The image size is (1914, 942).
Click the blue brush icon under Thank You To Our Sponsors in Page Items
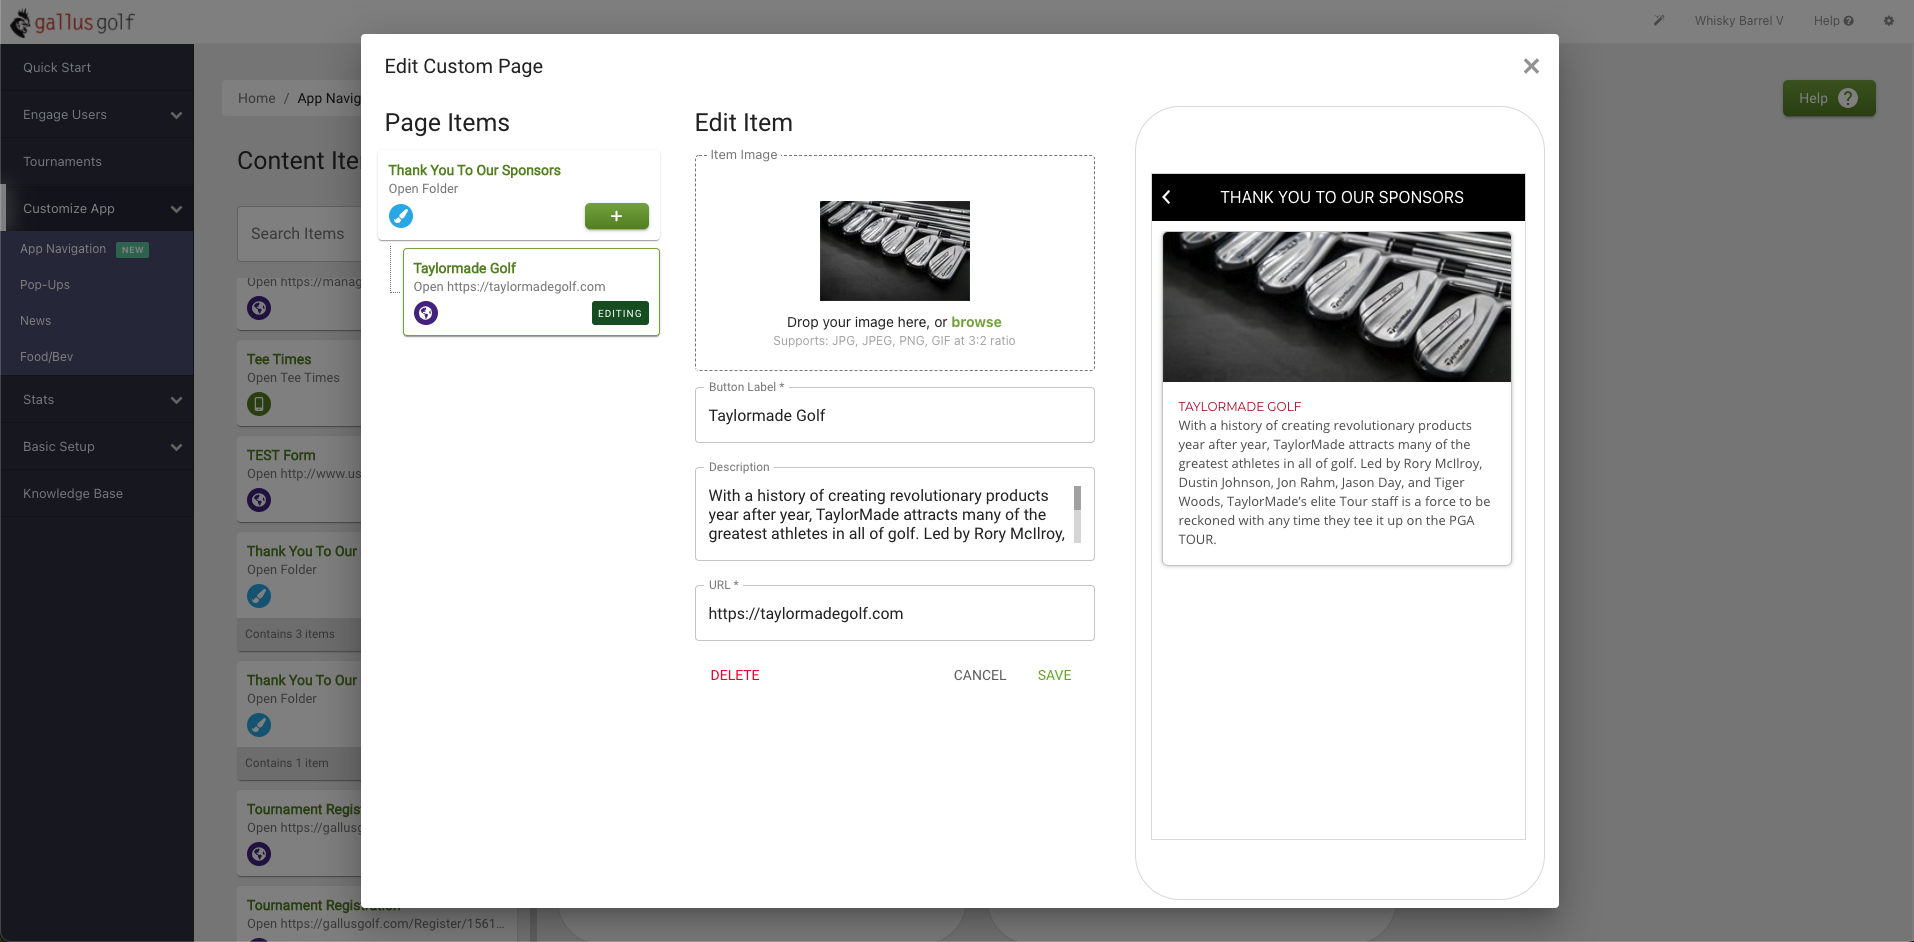401,216
